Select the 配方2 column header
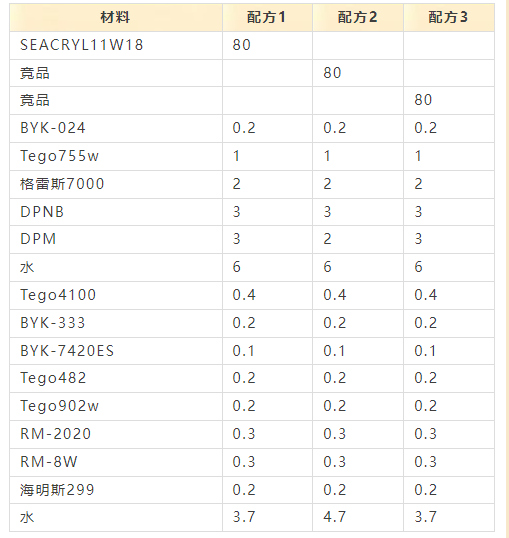This screenshot has width=509, height=538. [358, 17]
